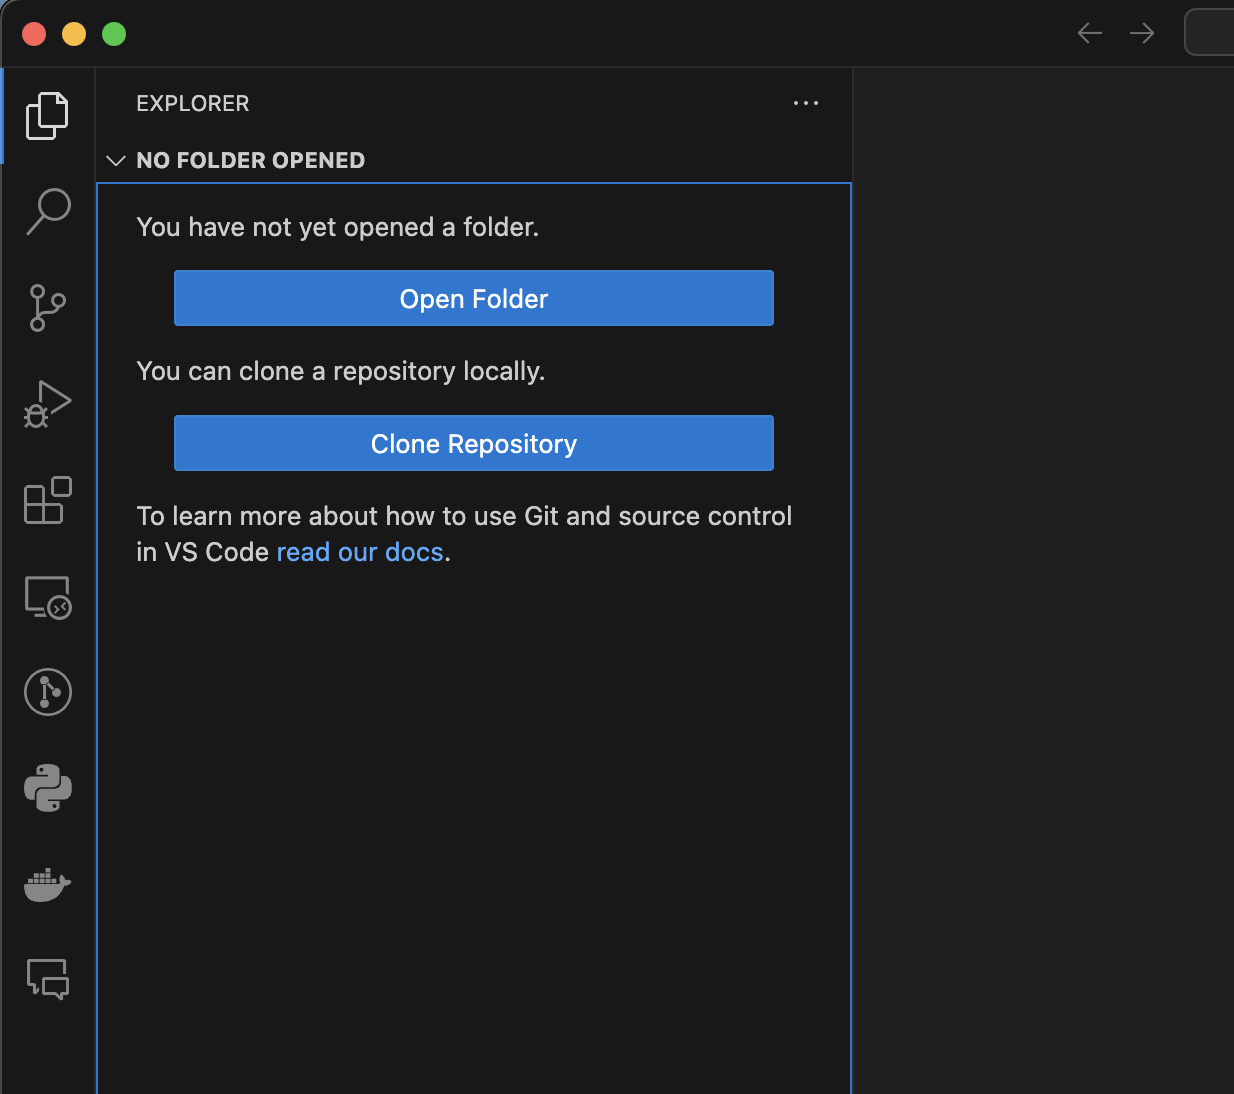Click the circular git branch icon
Screen dimensions: 1234x1094
47,692
